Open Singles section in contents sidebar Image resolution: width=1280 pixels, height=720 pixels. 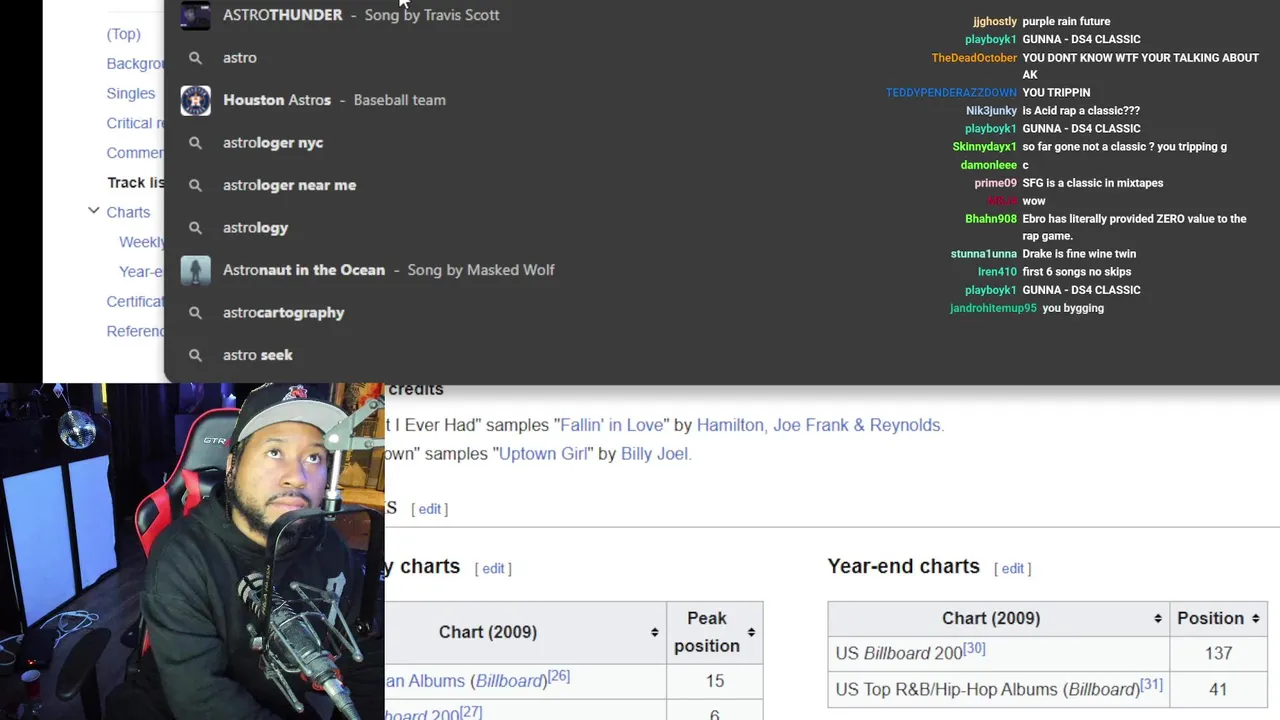(x=131, y=93)
